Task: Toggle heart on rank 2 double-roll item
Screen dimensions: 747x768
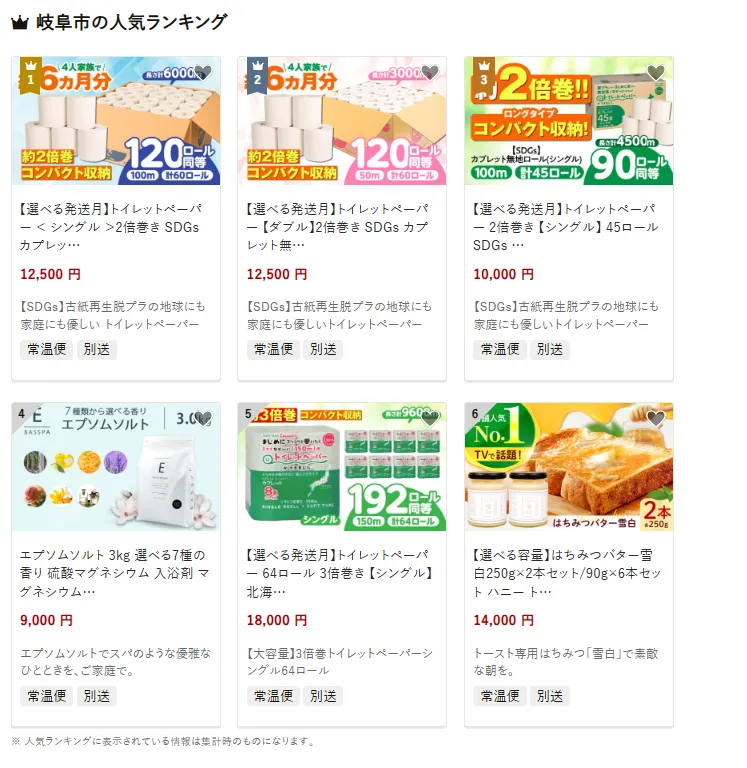Action: pos(430,72)
